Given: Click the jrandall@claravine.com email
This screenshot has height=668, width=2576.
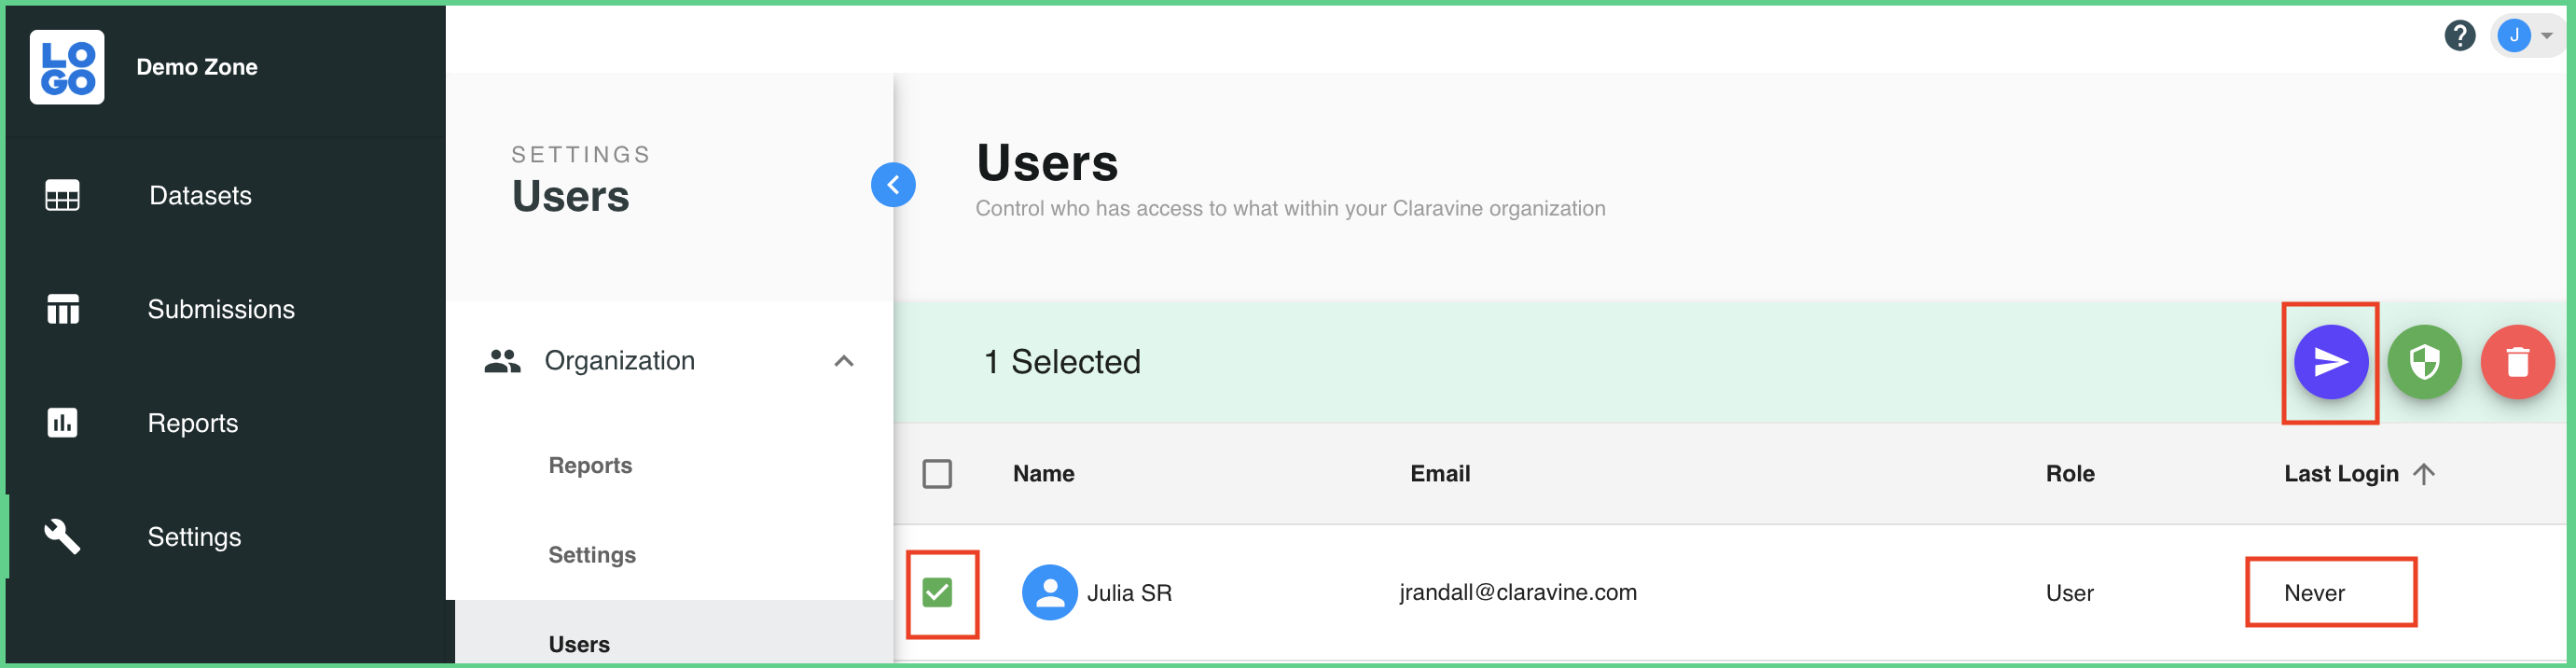Looking at the screenshot, I should coord(1517,593).
